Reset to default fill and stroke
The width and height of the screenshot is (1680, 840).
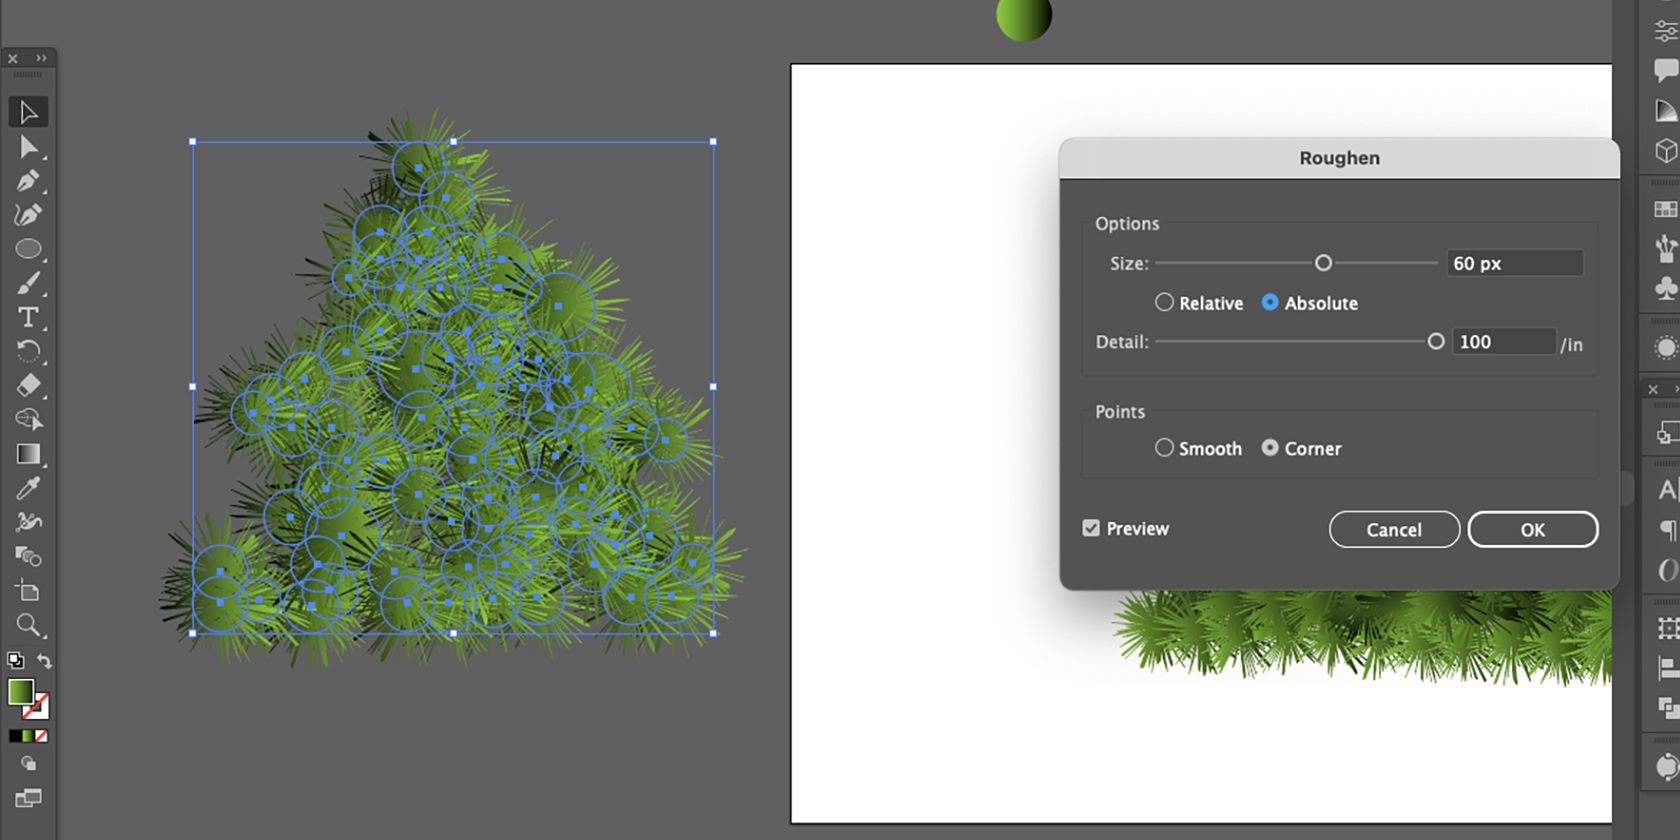pyautogui.click(x=15, y=660)
